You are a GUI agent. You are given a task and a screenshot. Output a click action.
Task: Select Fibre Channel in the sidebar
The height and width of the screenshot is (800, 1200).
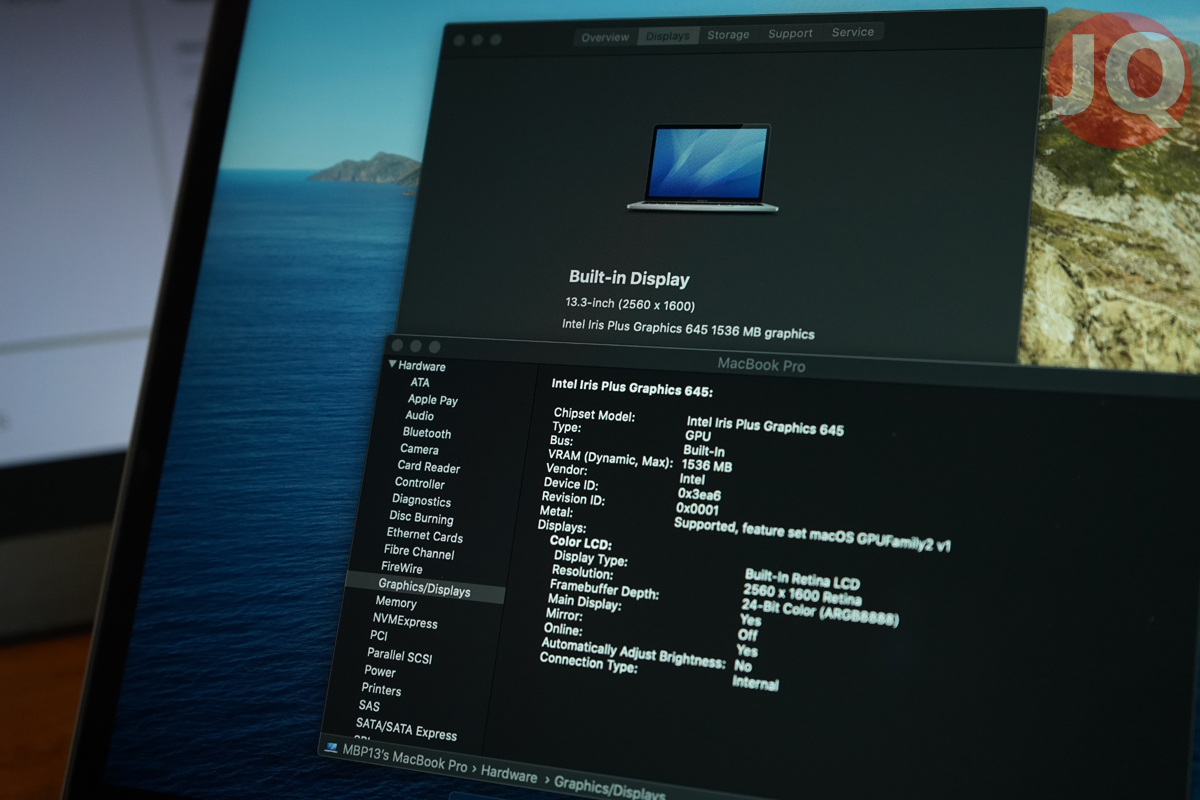(419, 553)
